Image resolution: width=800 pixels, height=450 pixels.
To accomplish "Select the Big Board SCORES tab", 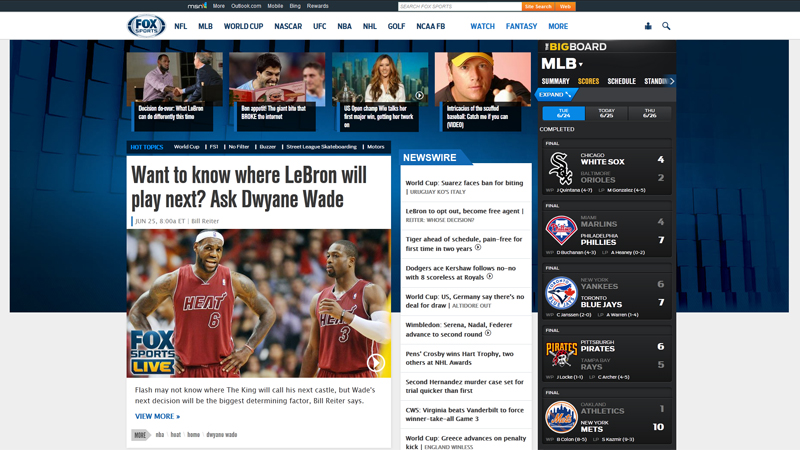I will point(588,81).
